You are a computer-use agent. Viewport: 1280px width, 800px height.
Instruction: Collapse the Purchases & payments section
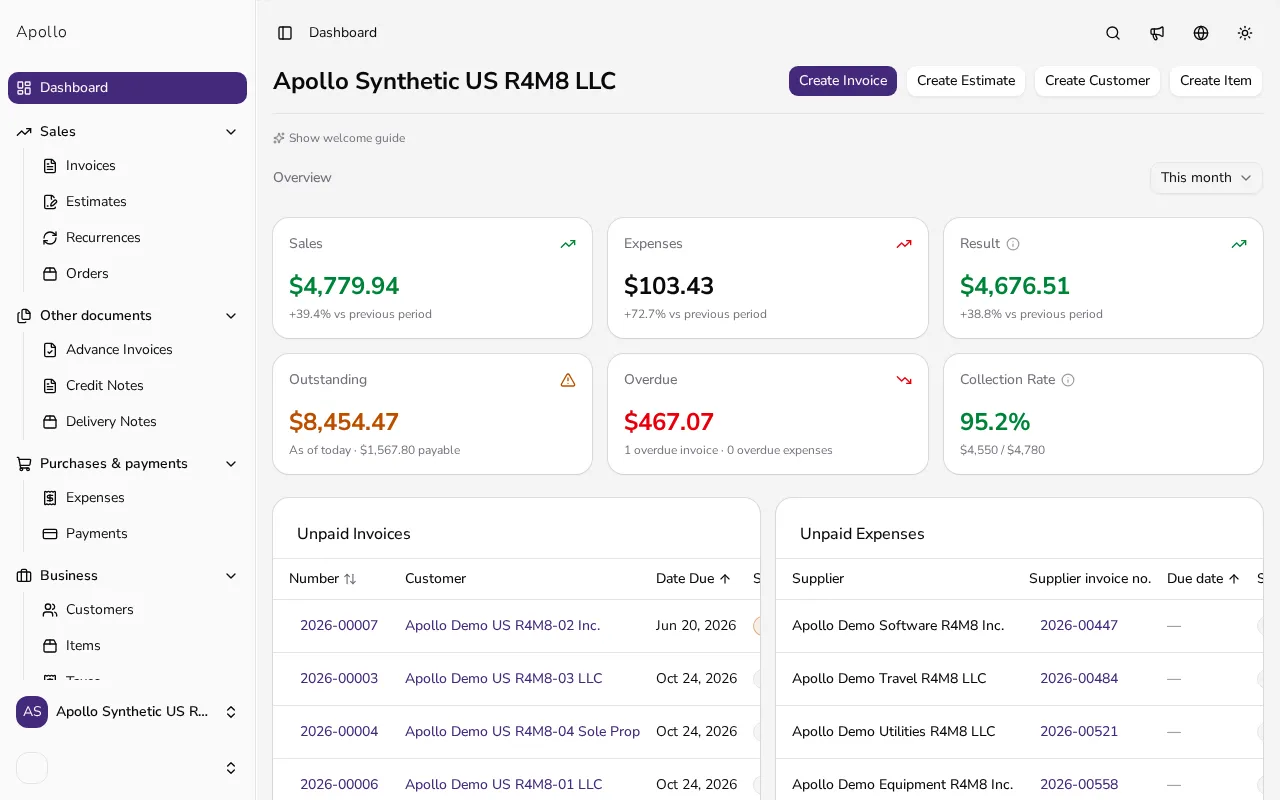click(x=231, y=464)
